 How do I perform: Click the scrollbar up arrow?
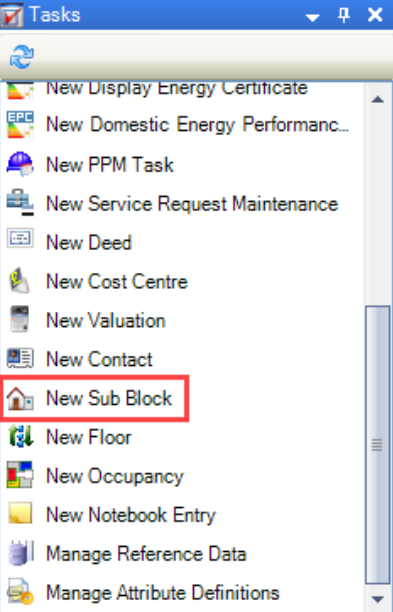(x=377, y=100)
